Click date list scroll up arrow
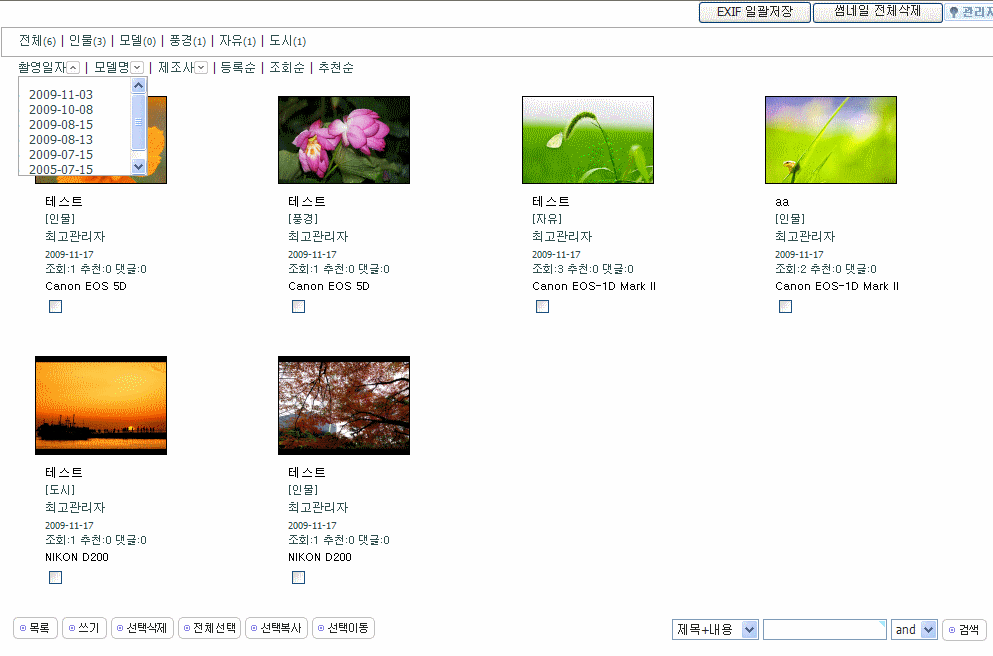This screenshot has width=993, height=656. point(139,85)
